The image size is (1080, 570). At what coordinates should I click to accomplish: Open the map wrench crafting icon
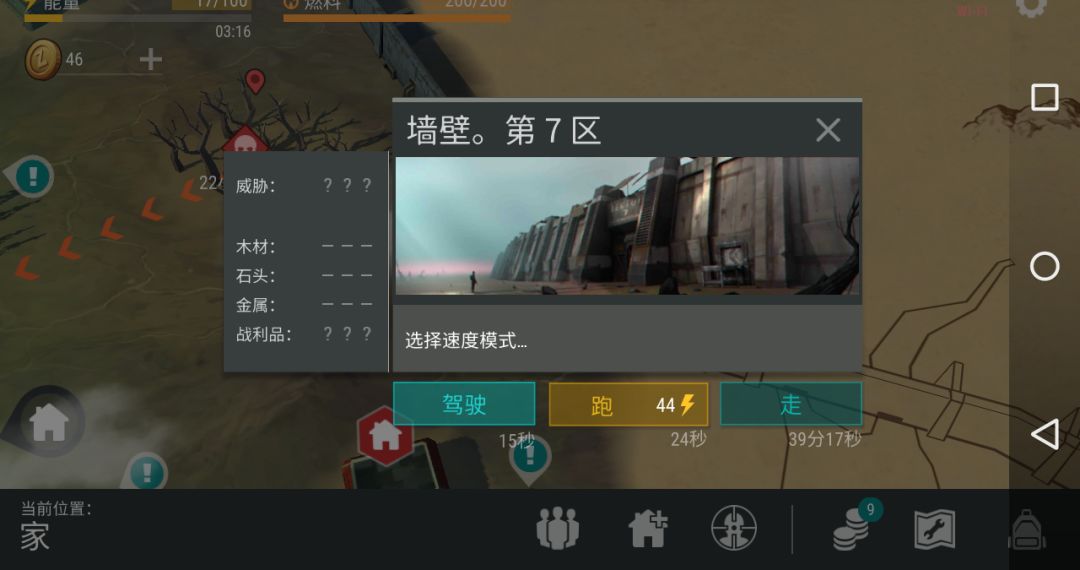coord(934,529)
